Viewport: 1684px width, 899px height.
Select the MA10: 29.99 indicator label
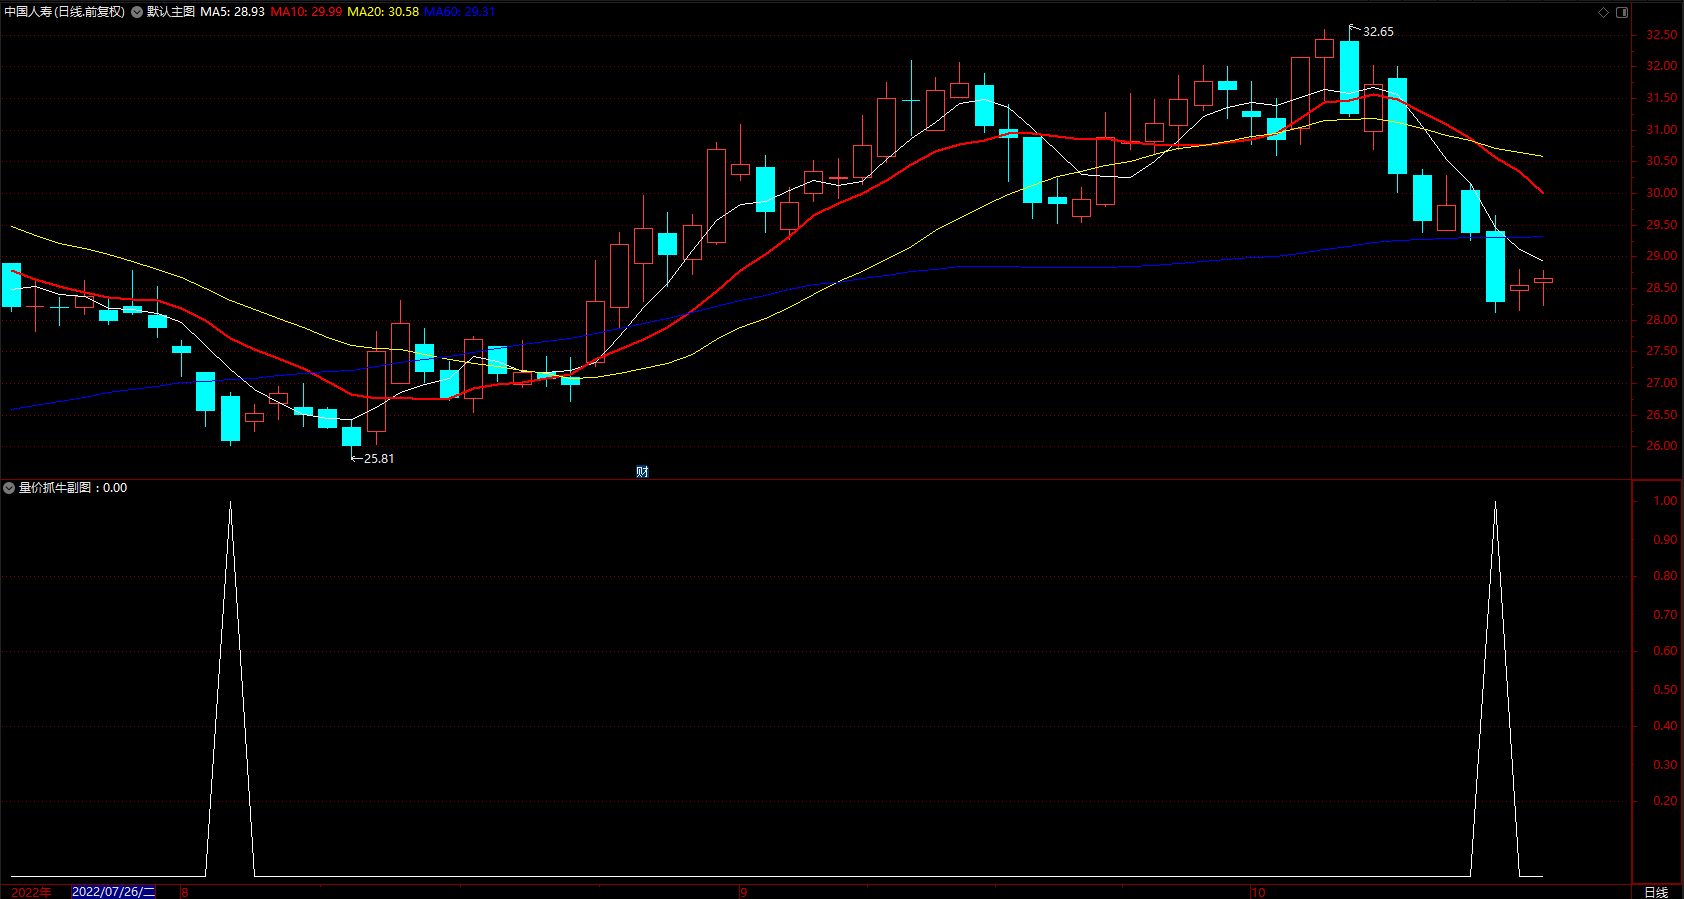(306, 12)
